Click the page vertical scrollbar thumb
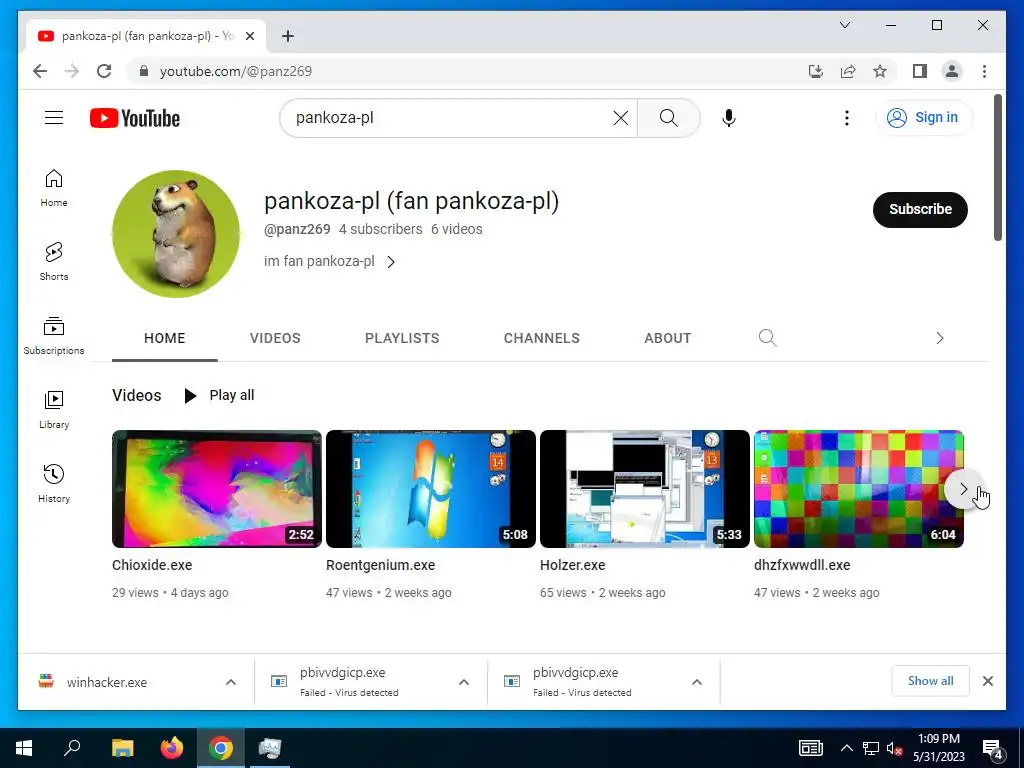 997,168
